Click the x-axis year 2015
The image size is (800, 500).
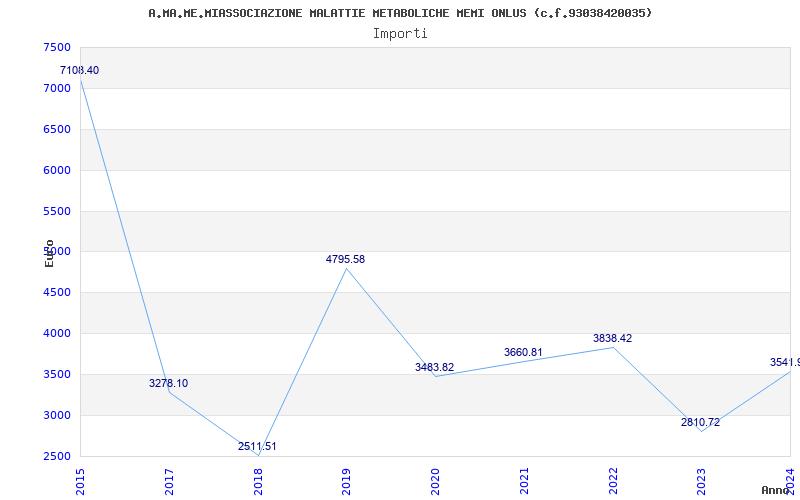(81, 481)
